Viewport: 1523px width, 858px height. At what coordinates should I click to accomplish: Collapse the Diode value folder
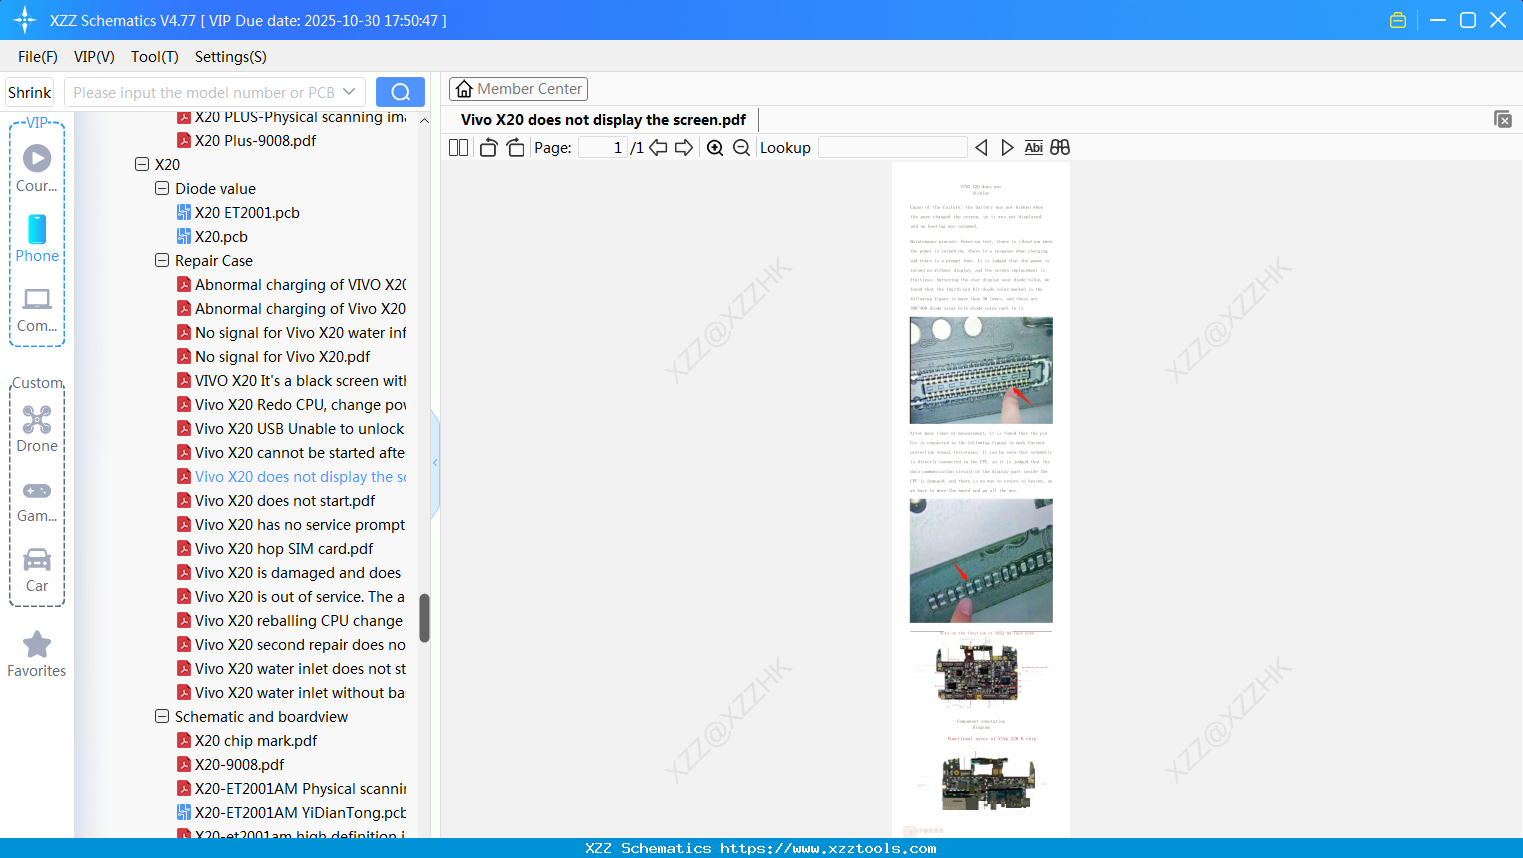point(162,188)
